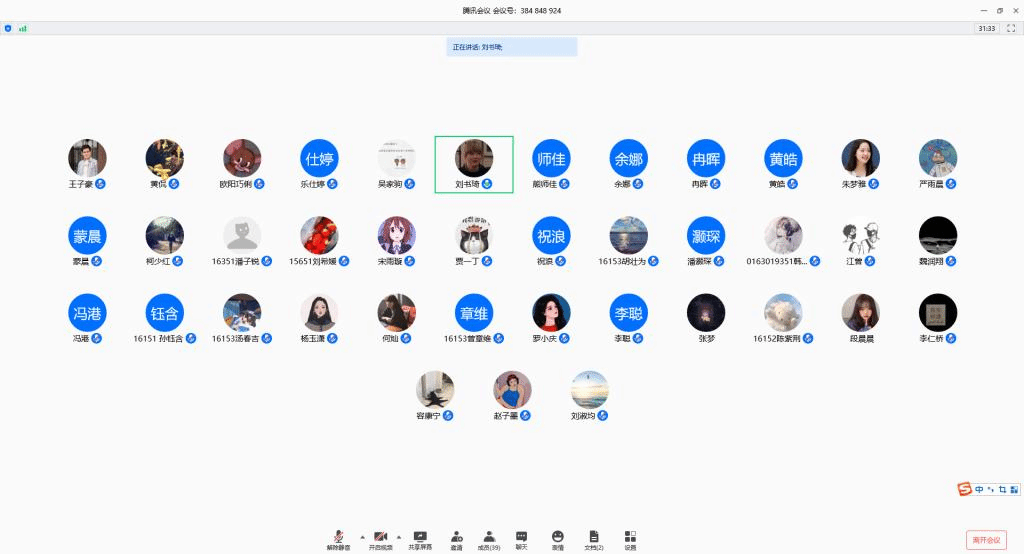1024x554 pixels.
Task: Start screen sharing with 共享屏幕
Action: 420,540
